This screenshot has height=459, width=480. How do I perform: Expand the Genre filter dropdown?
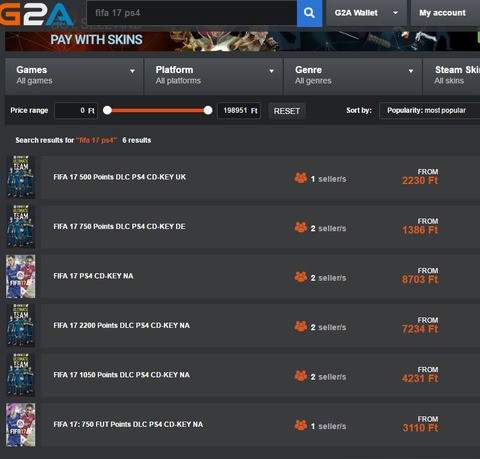pos(353,76)
